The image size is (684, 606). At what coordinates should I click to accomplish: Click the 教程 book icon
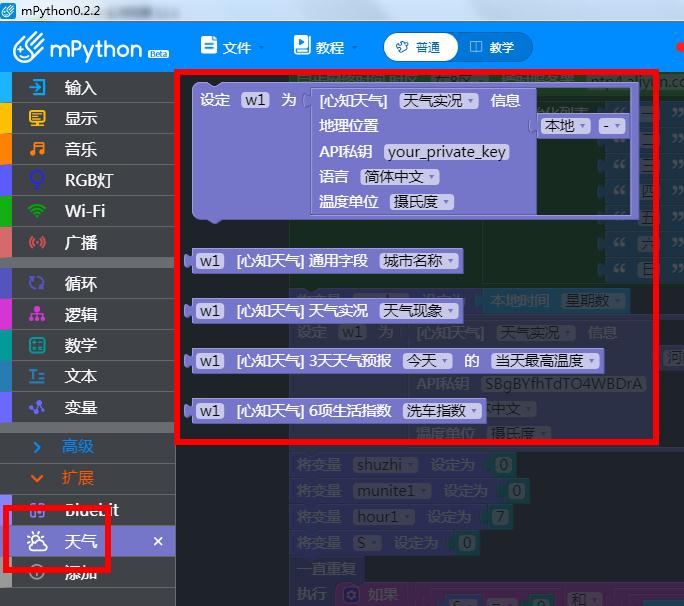coord(302,45)
